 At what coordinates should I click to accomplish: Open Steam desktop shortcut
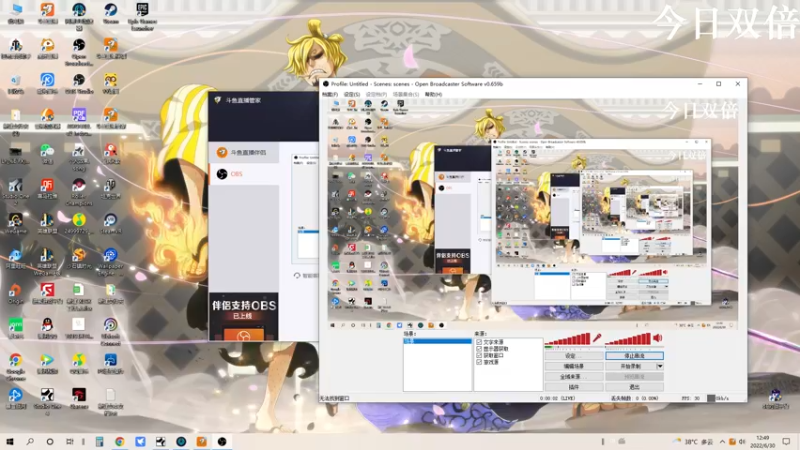tap(110, 13)
